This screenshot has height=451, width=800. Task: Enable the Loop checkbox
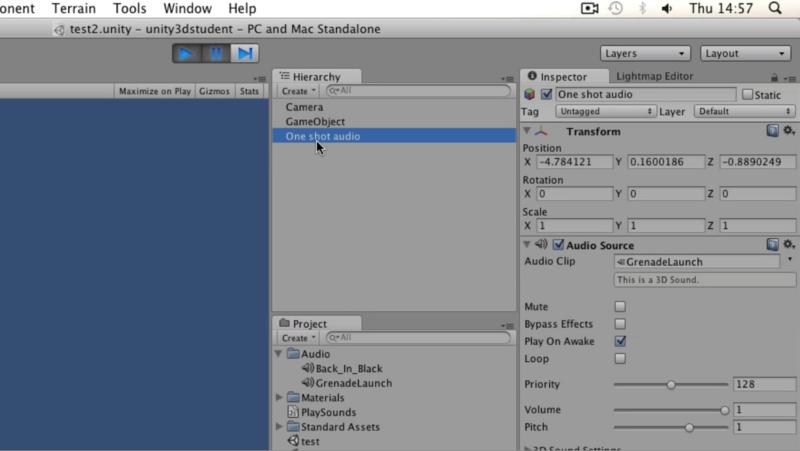pos(620,359)
